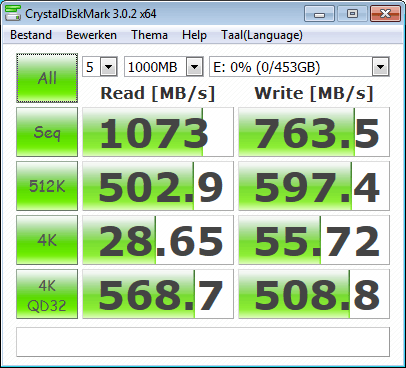
Task: Open the Bestand menu
Action: [31, 35]
